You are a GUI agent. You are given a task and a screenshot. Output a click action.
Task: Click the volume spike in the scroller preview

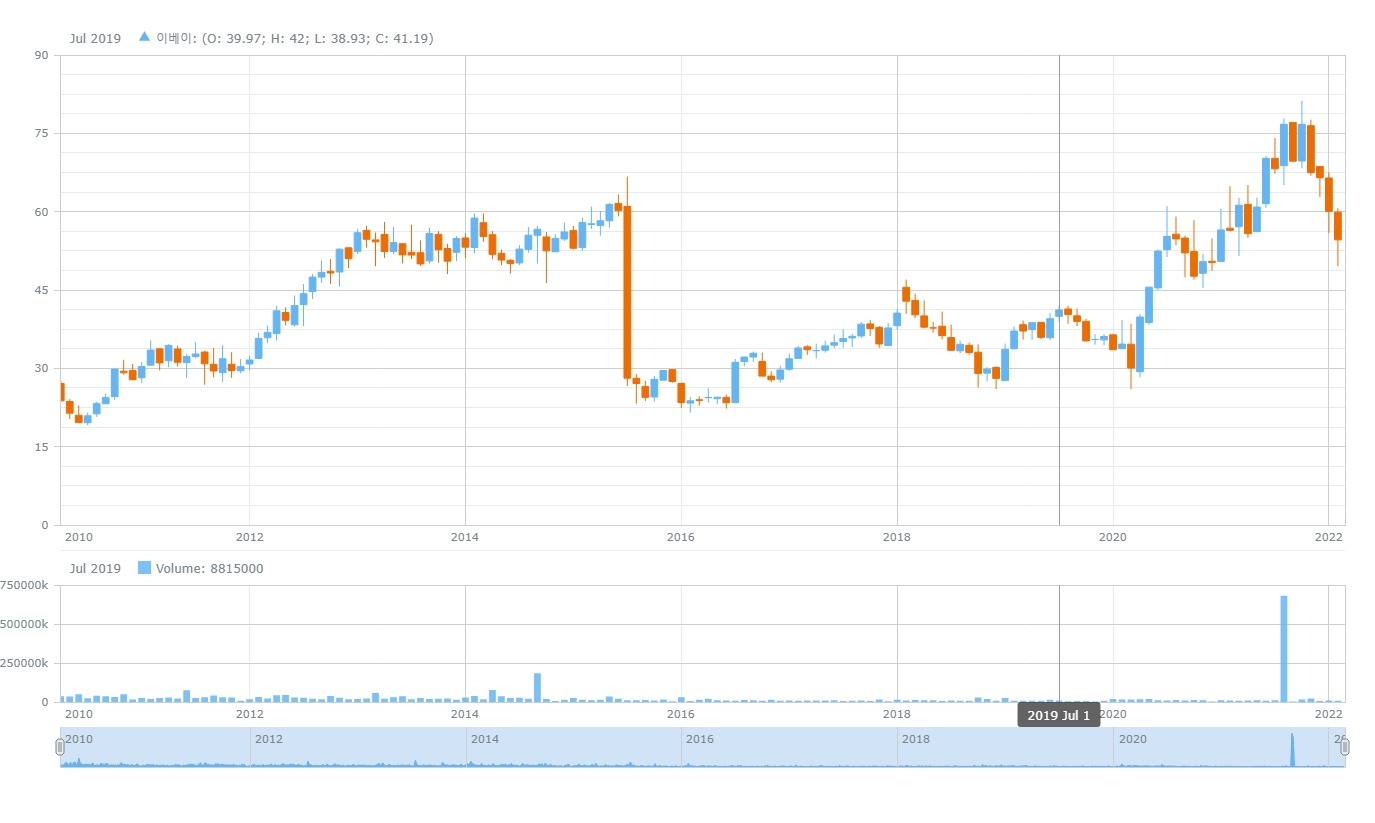coord(1291,750)
